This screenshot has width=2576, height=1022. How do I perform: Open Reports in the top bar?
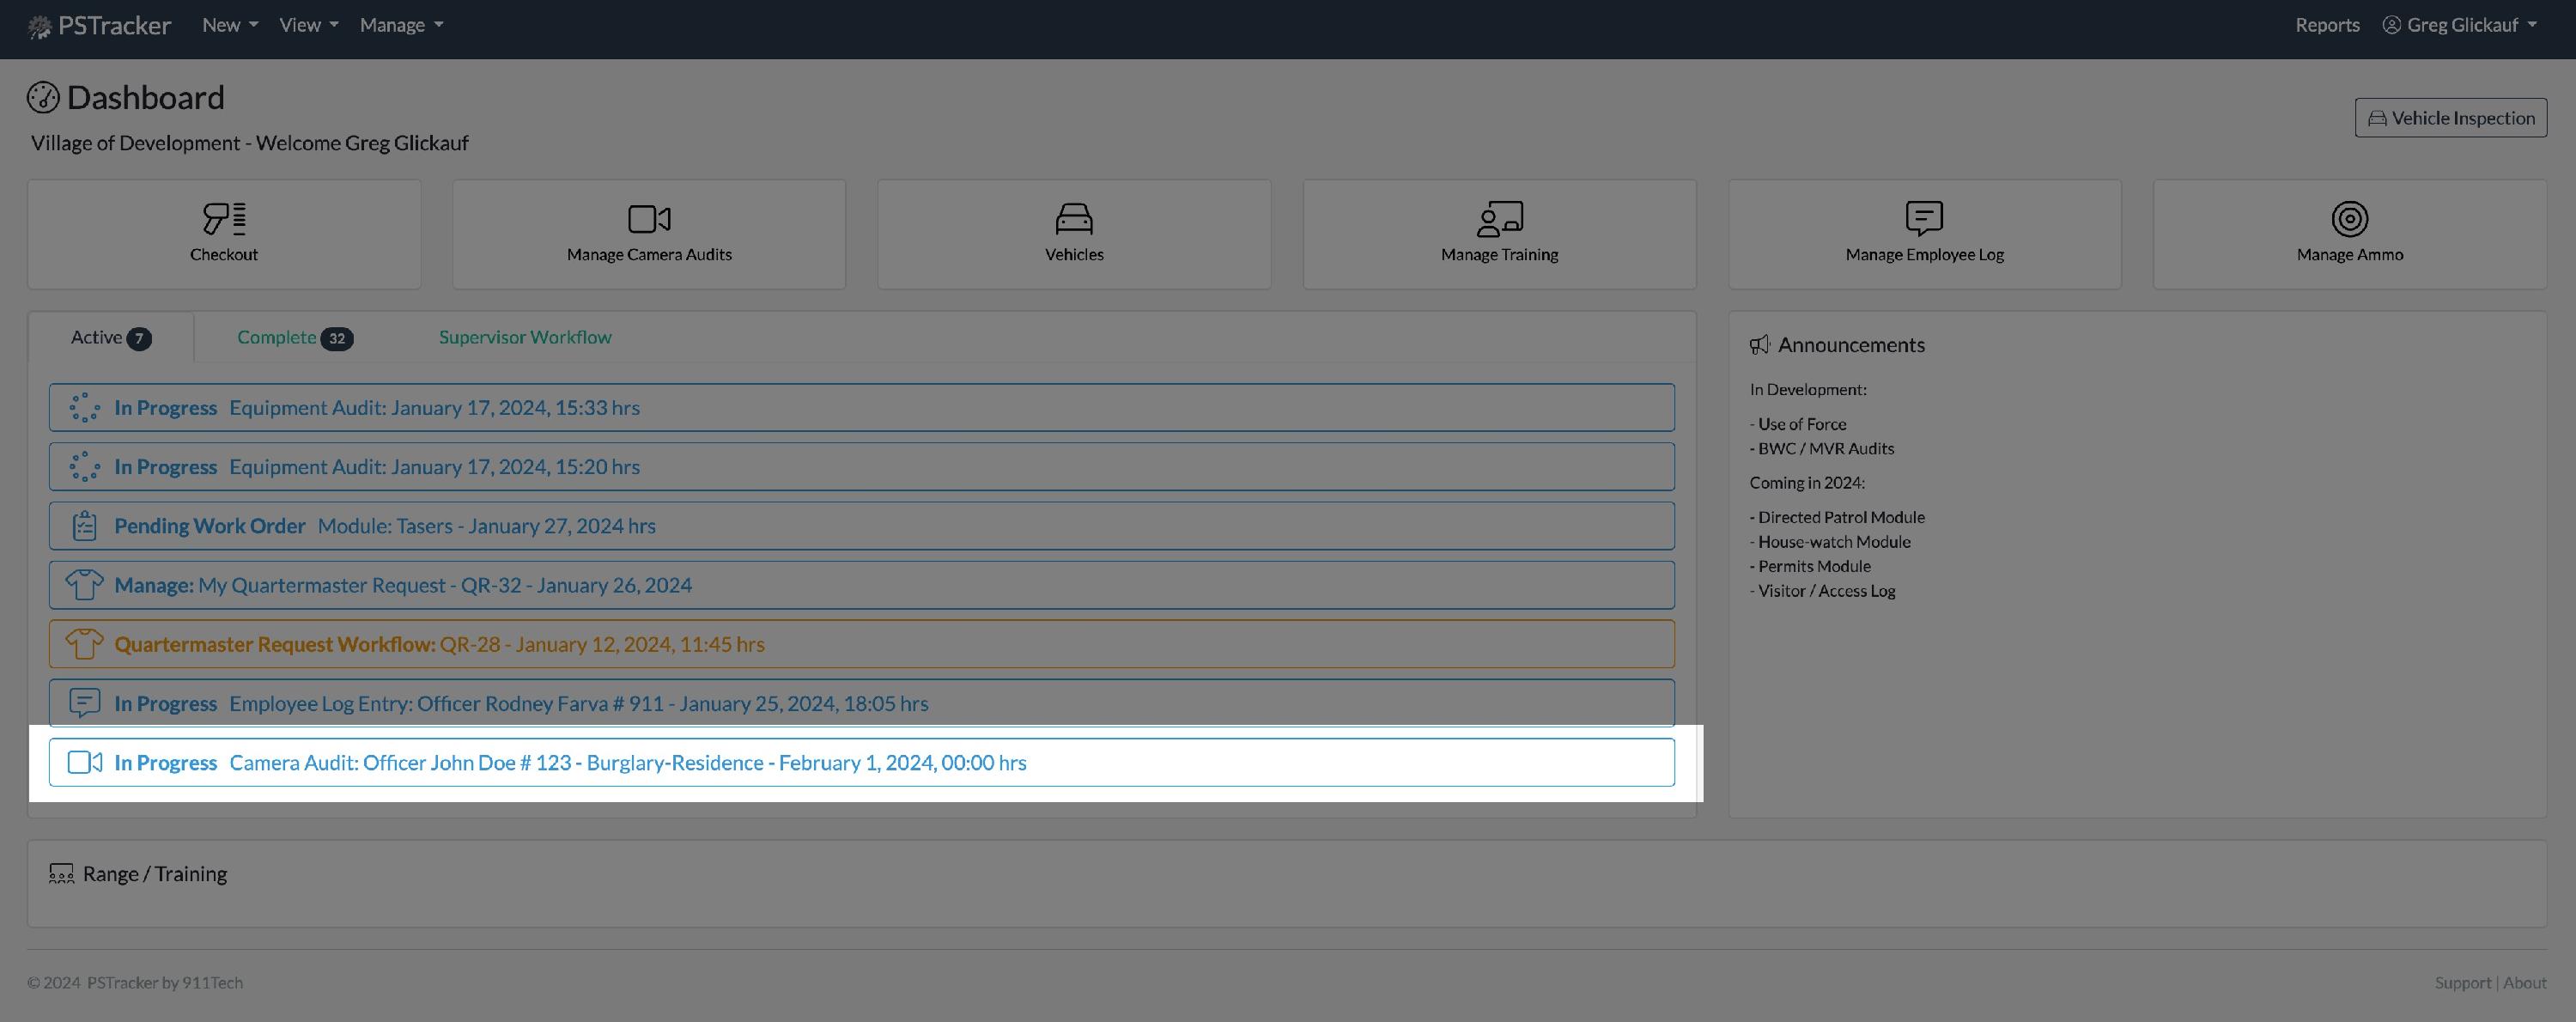point(2327,25)
